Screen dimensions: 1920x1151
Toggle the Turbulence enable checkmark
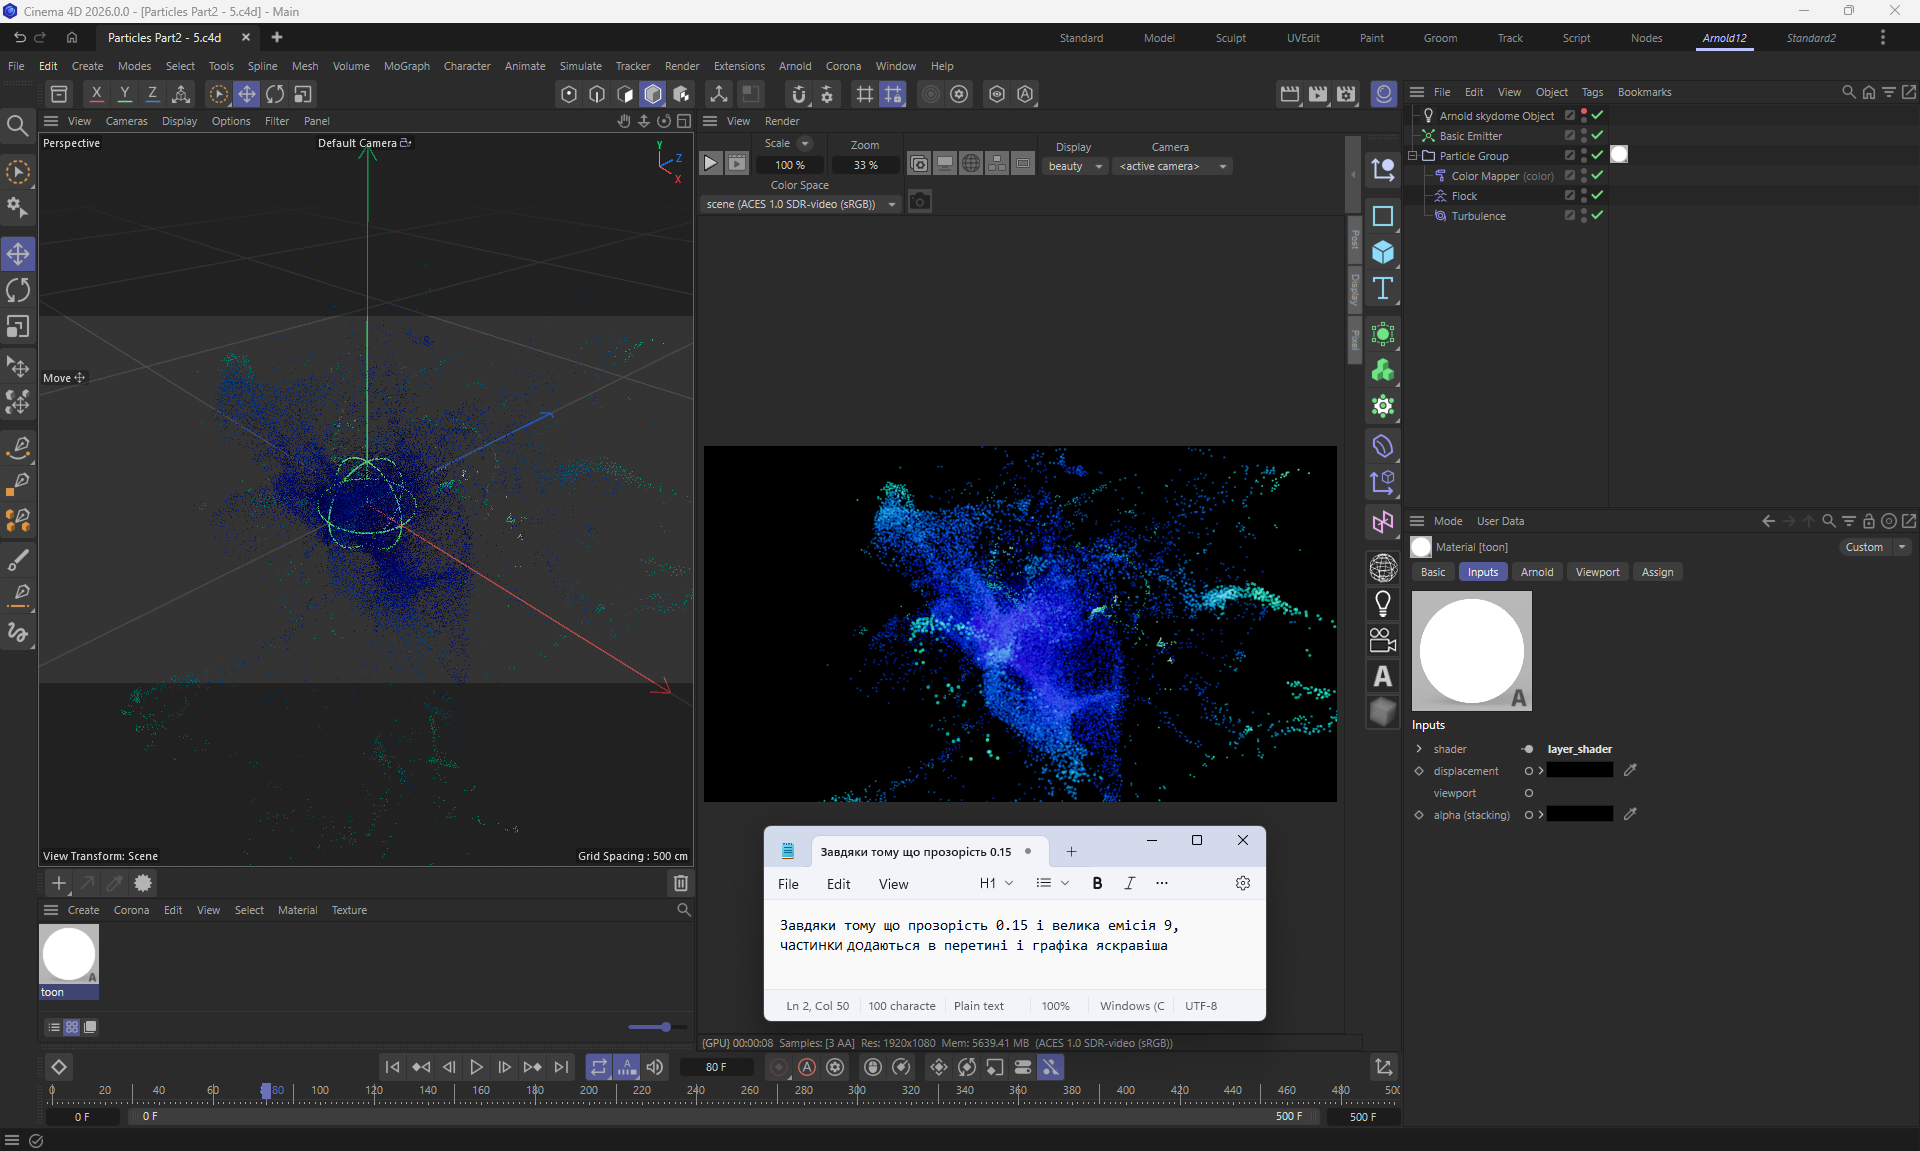[1598, 216]
